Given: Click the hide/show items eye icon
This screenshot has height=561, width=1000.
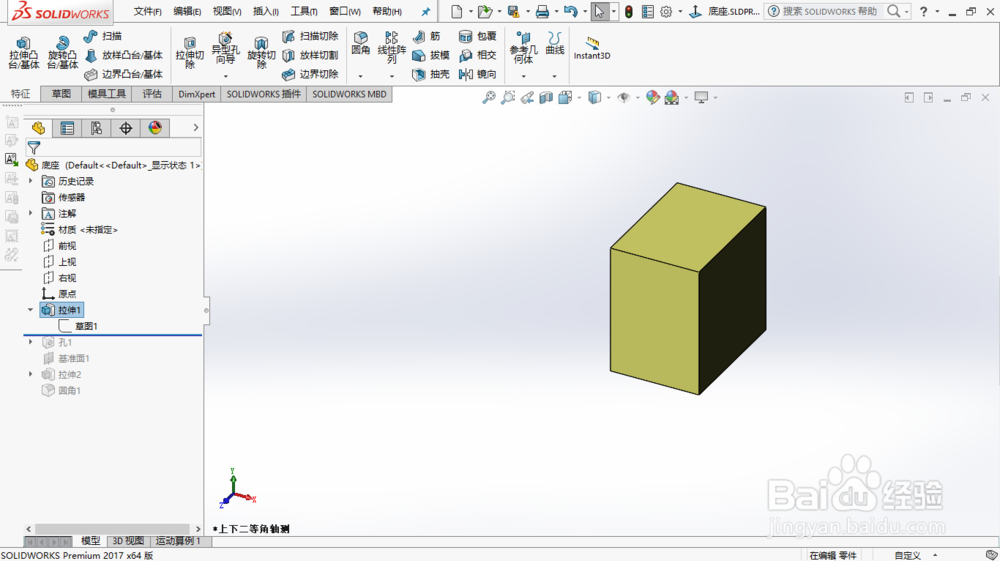Looking at the screenshot, I should click(624, 98).
